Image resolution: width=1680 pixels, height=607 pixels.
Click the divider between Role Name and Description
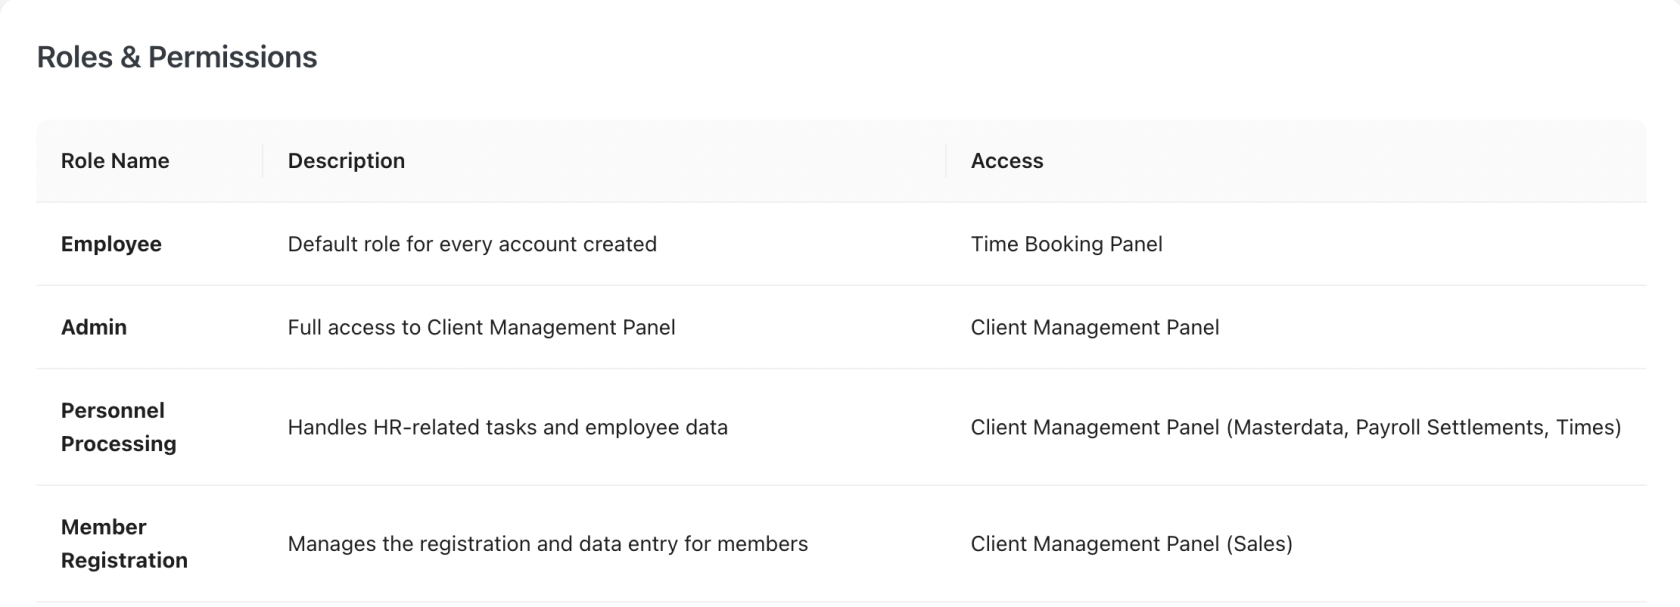point(263,161)
